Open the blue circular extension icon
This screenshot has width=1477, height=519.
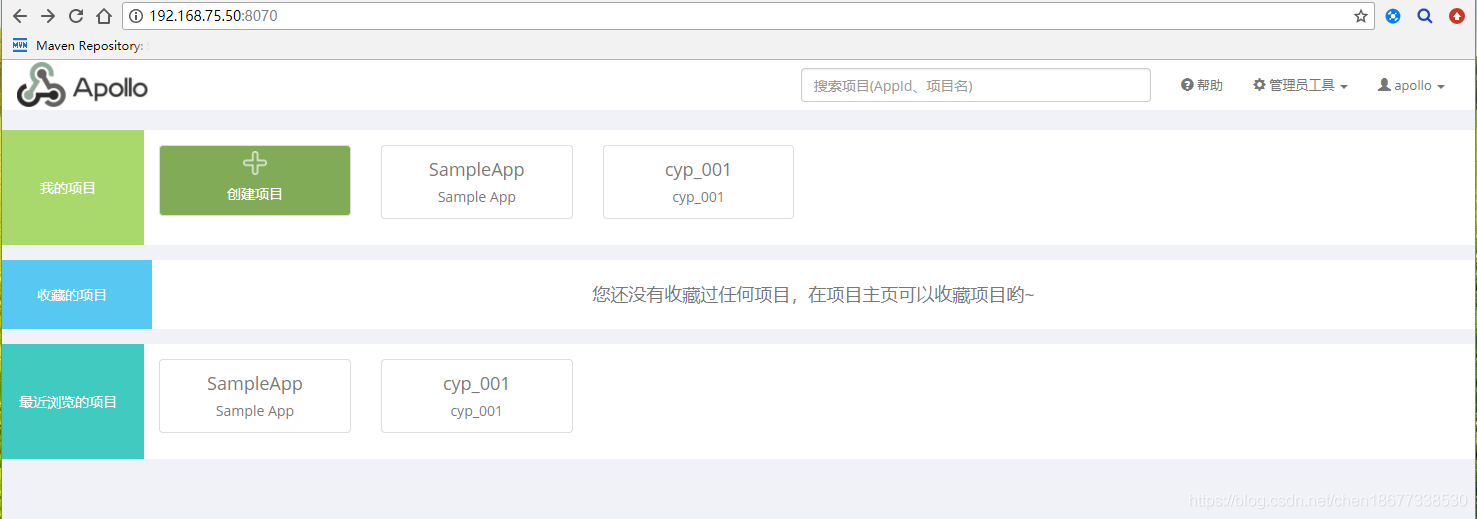(1393, 16)
